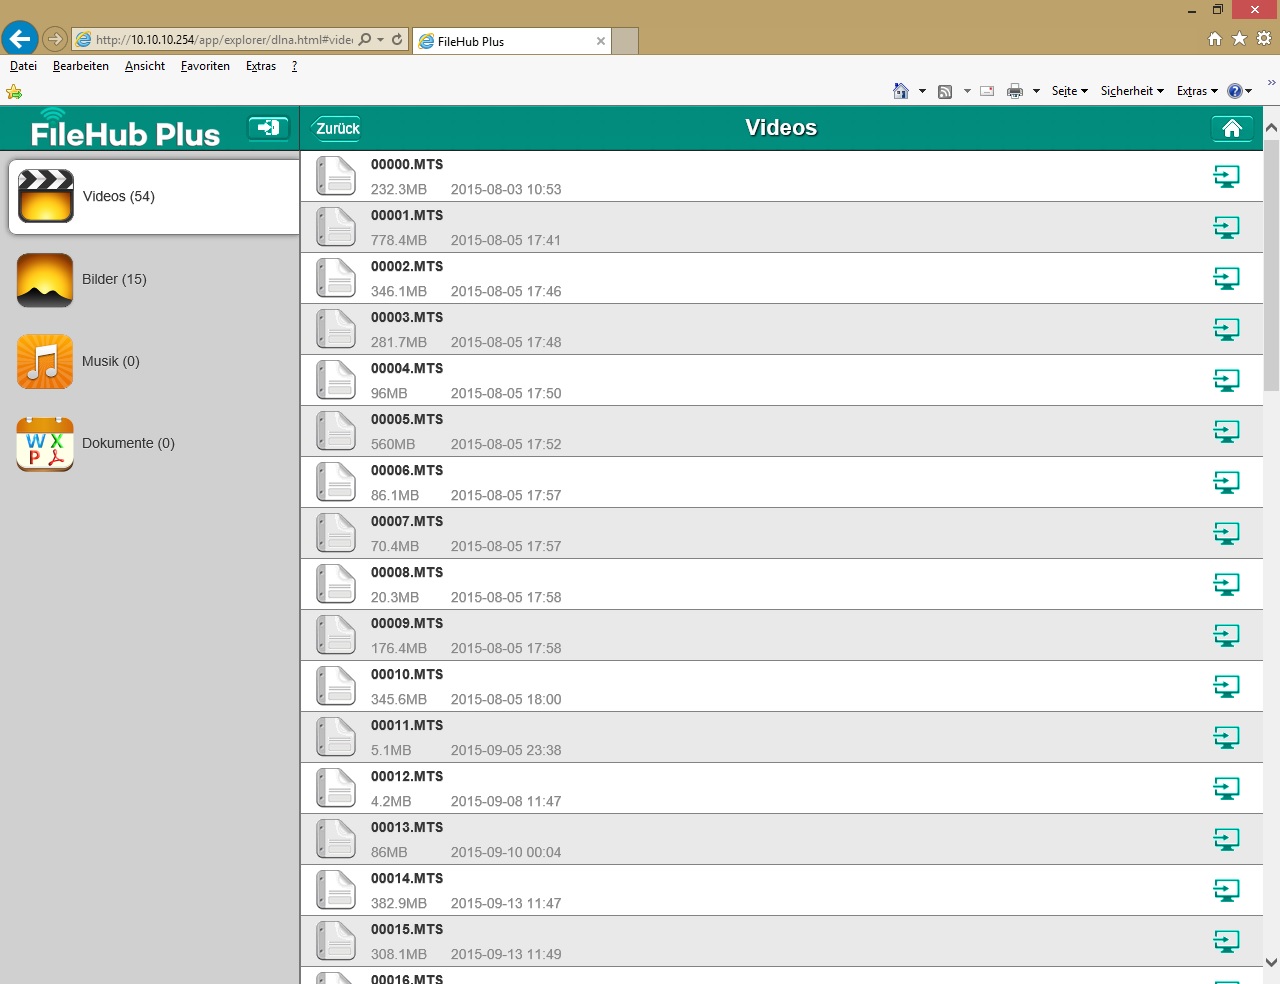Open the Favoriten menu
The height and width of the screenshot is (984, 1280).
coord(205,66)
